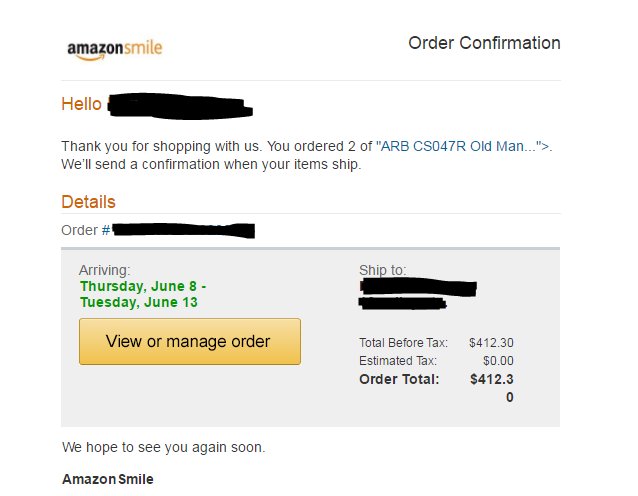Click the We hope to see you again text
638x496 pixels.
(163, 447)
